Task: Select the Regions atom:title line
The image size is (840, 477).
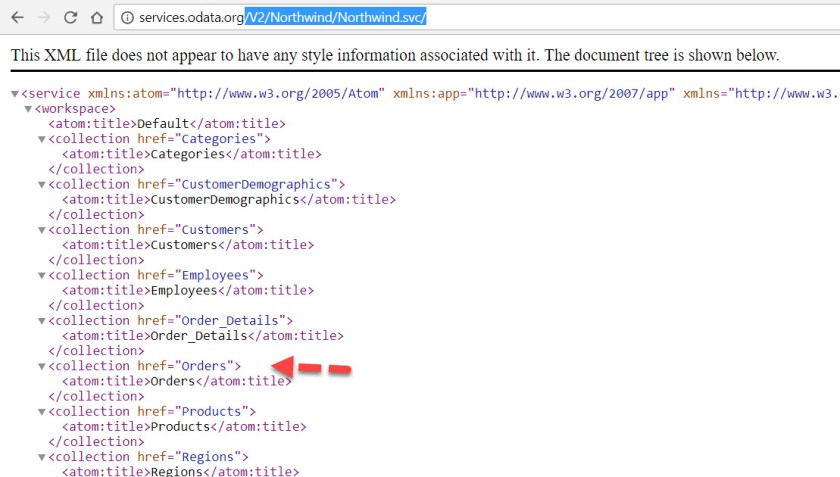Action: [x=181, y=471]
